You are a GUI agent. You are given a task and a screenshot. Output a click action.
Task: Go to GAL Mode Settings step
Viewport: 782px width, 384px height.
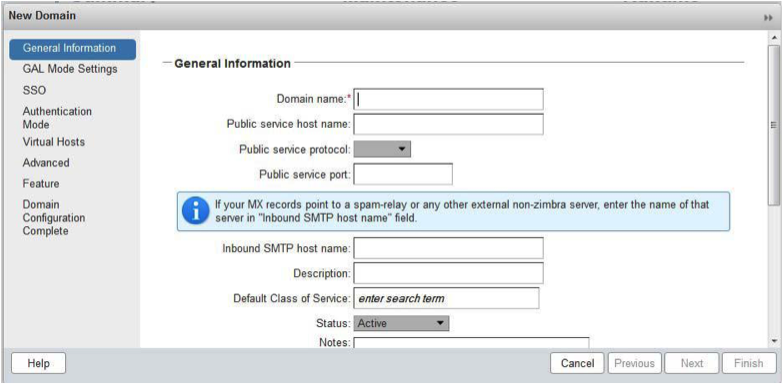pos(70,69)
